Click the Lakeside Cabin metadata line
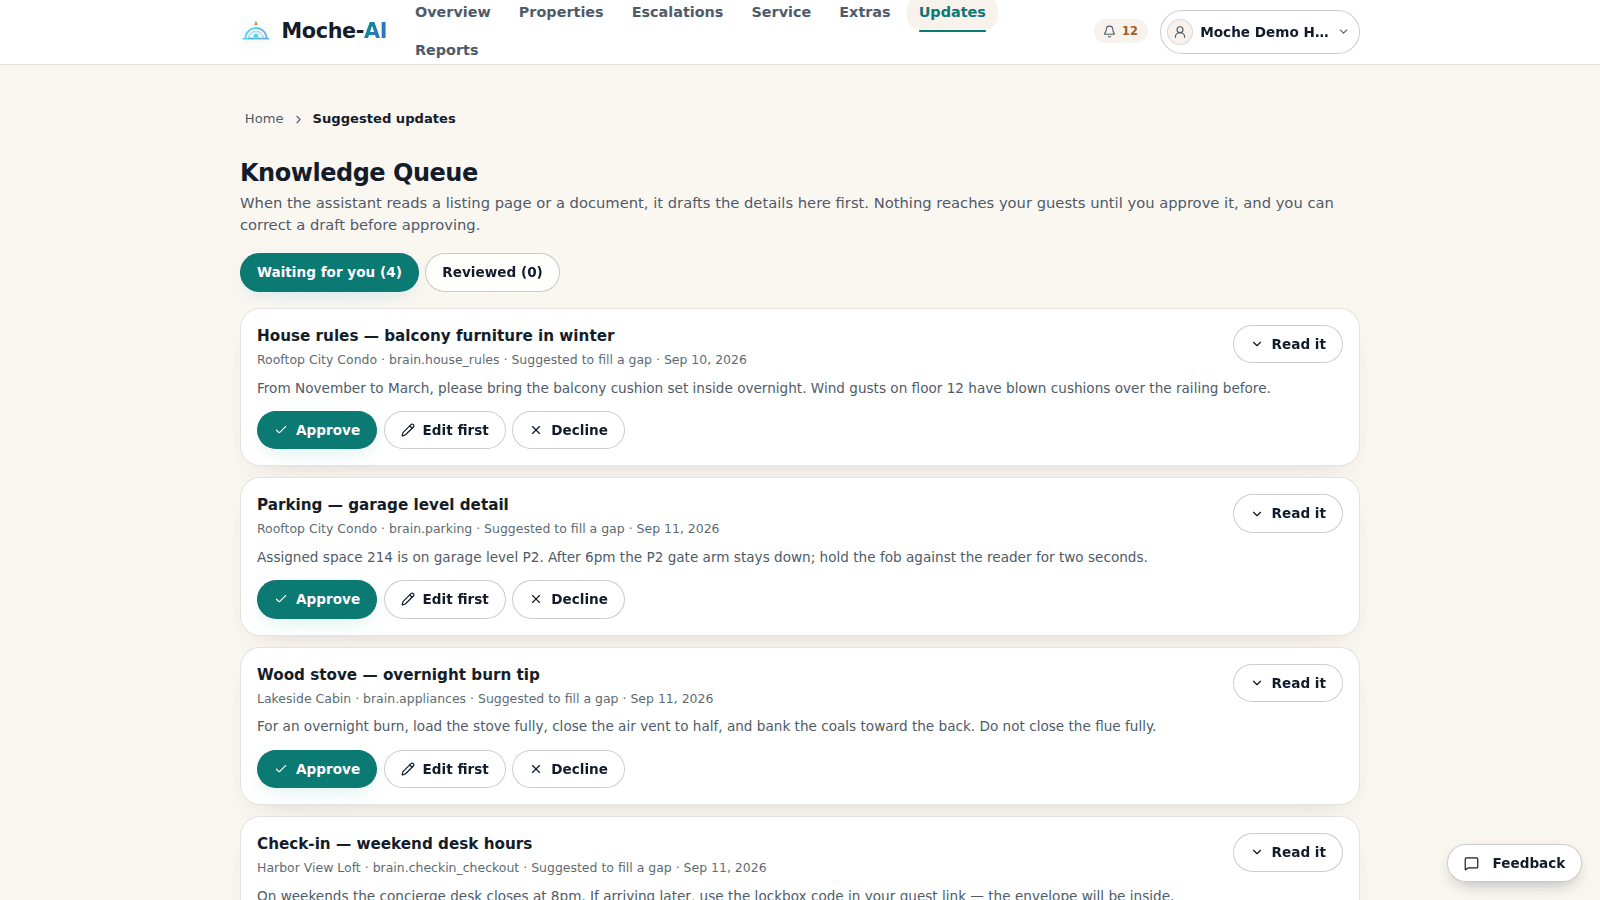1600x900 pixels. [485, 699]
